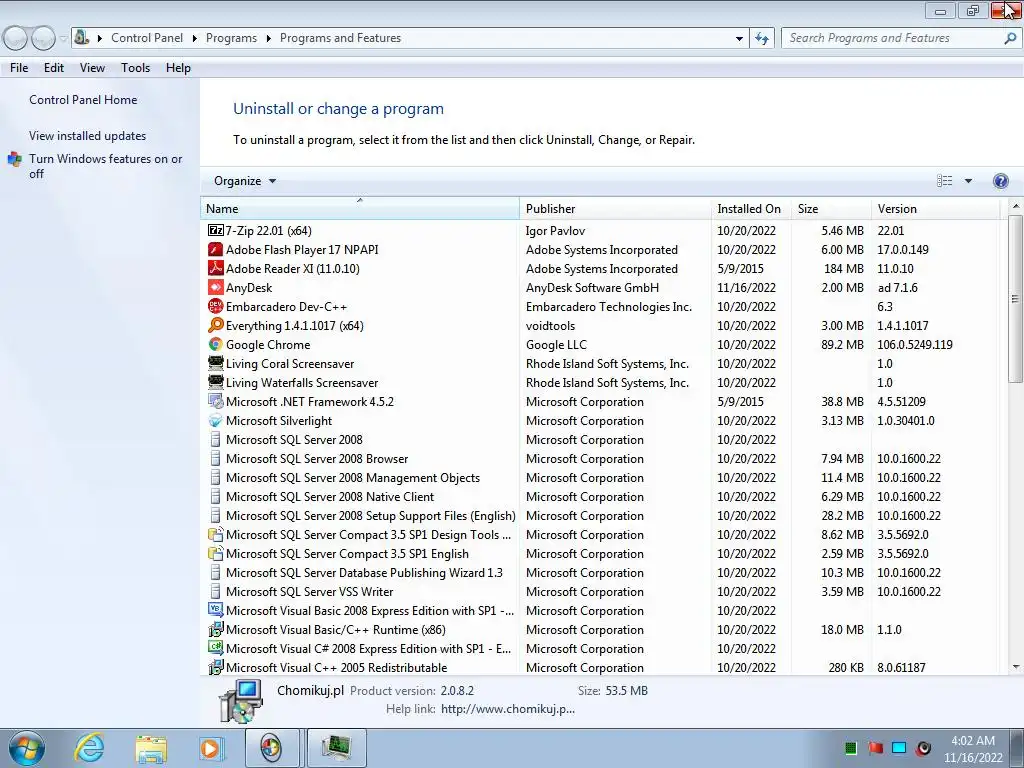Screen dimensions: 1024x768
Task: Select the AnyDesk icon in the list
Action: [216, 287]
